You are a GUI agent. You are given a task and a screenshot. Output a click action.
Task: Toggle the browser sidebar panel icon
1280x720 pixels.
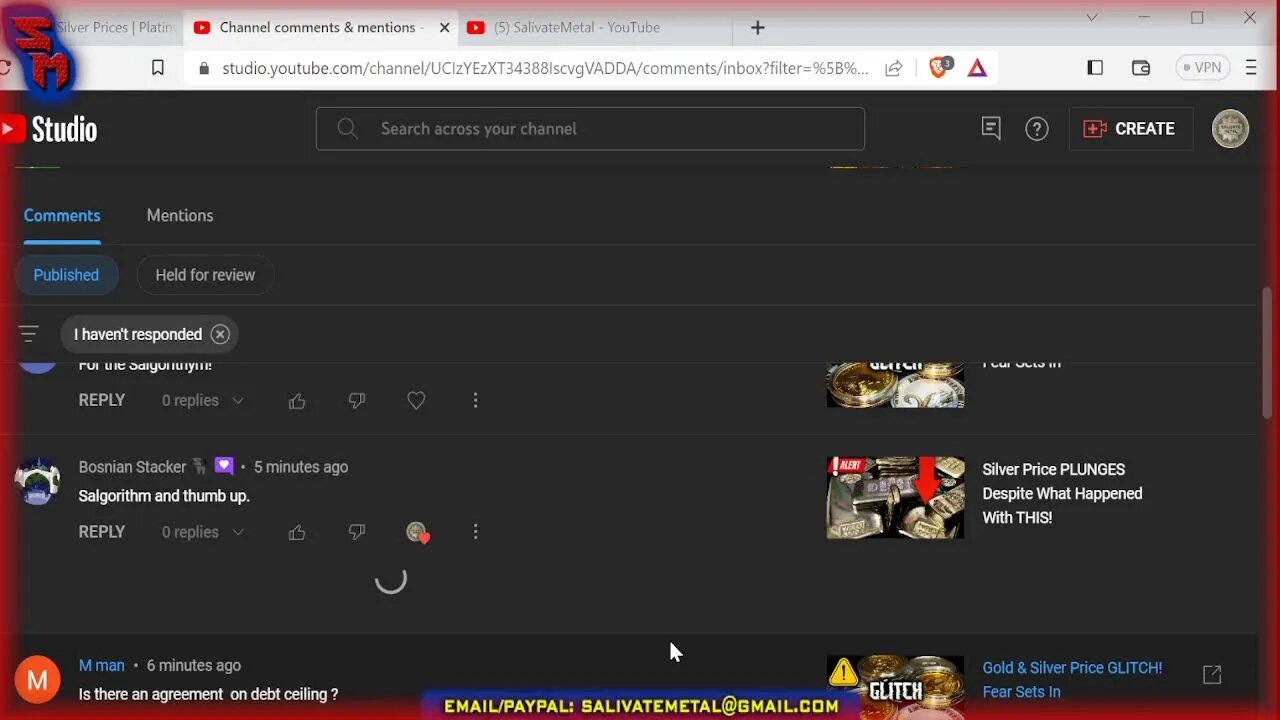point(1095,68)
